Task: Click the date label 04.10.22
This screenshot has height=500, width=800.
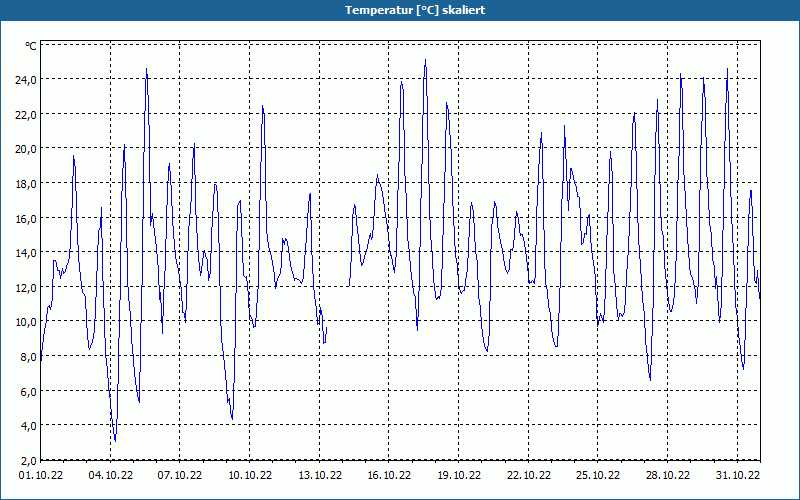Action: (111, 475)
